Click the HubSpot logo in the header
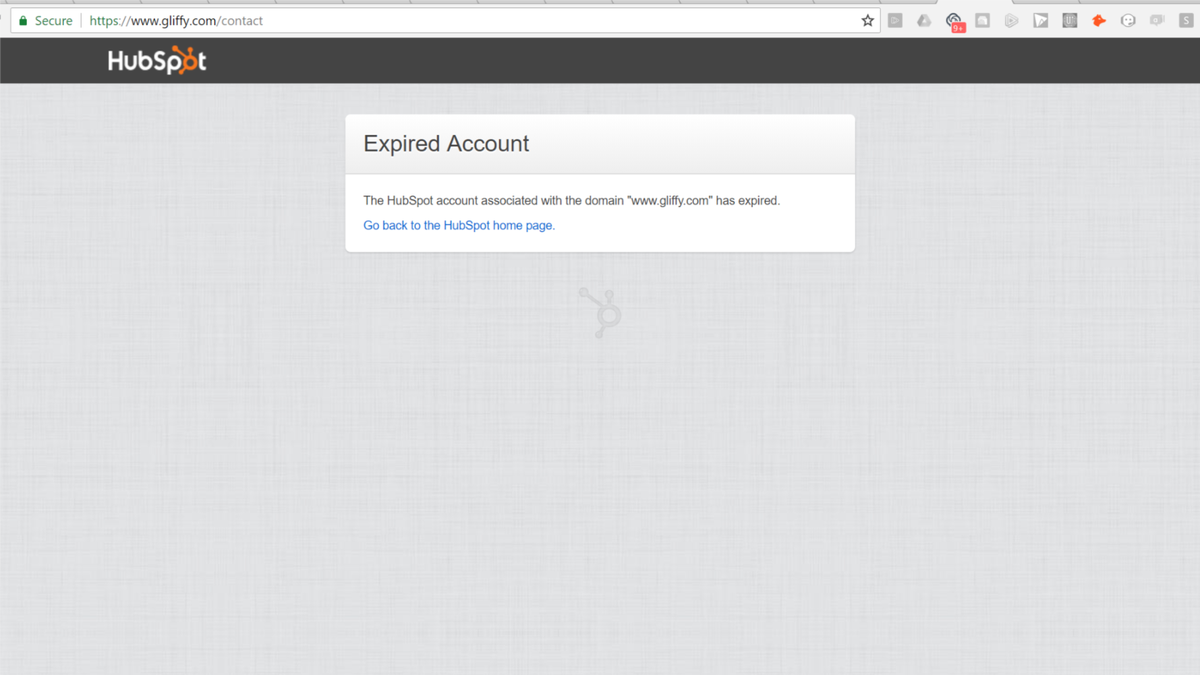1200x675 pixels. [157, 60]
